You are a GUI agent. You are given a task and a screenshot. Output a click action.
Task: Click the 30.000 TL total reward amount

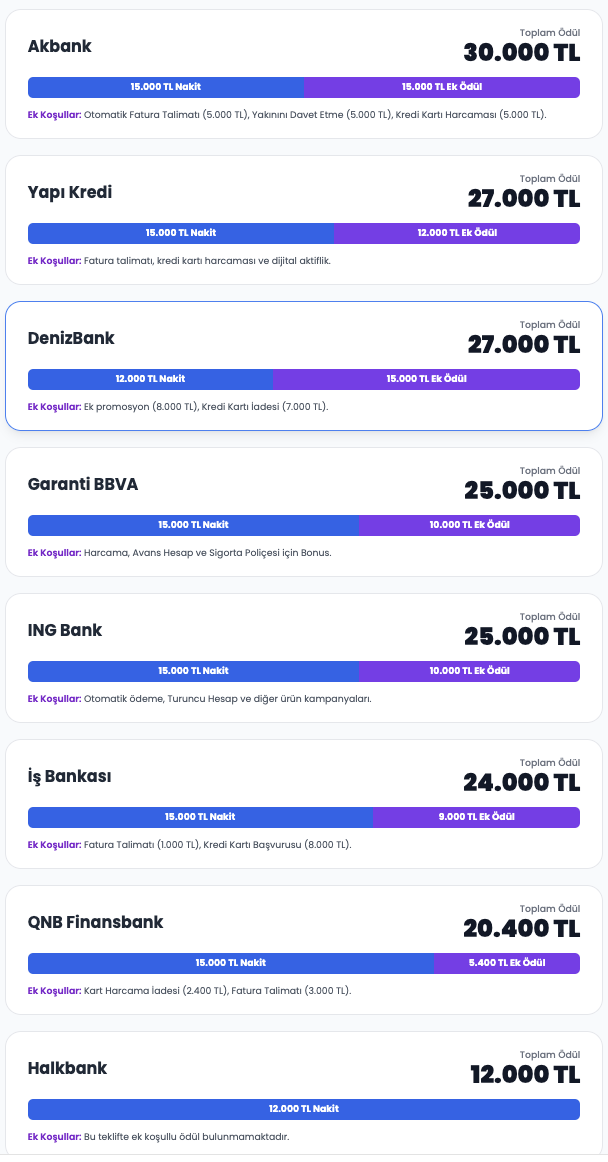click(521, 52)
